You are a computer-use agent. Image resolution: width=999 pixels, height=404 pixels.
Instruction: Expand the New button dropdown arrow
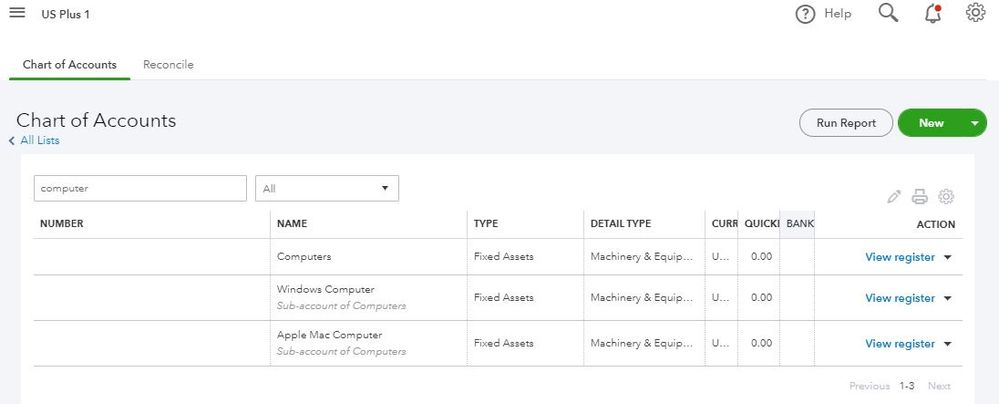(976, 123)
